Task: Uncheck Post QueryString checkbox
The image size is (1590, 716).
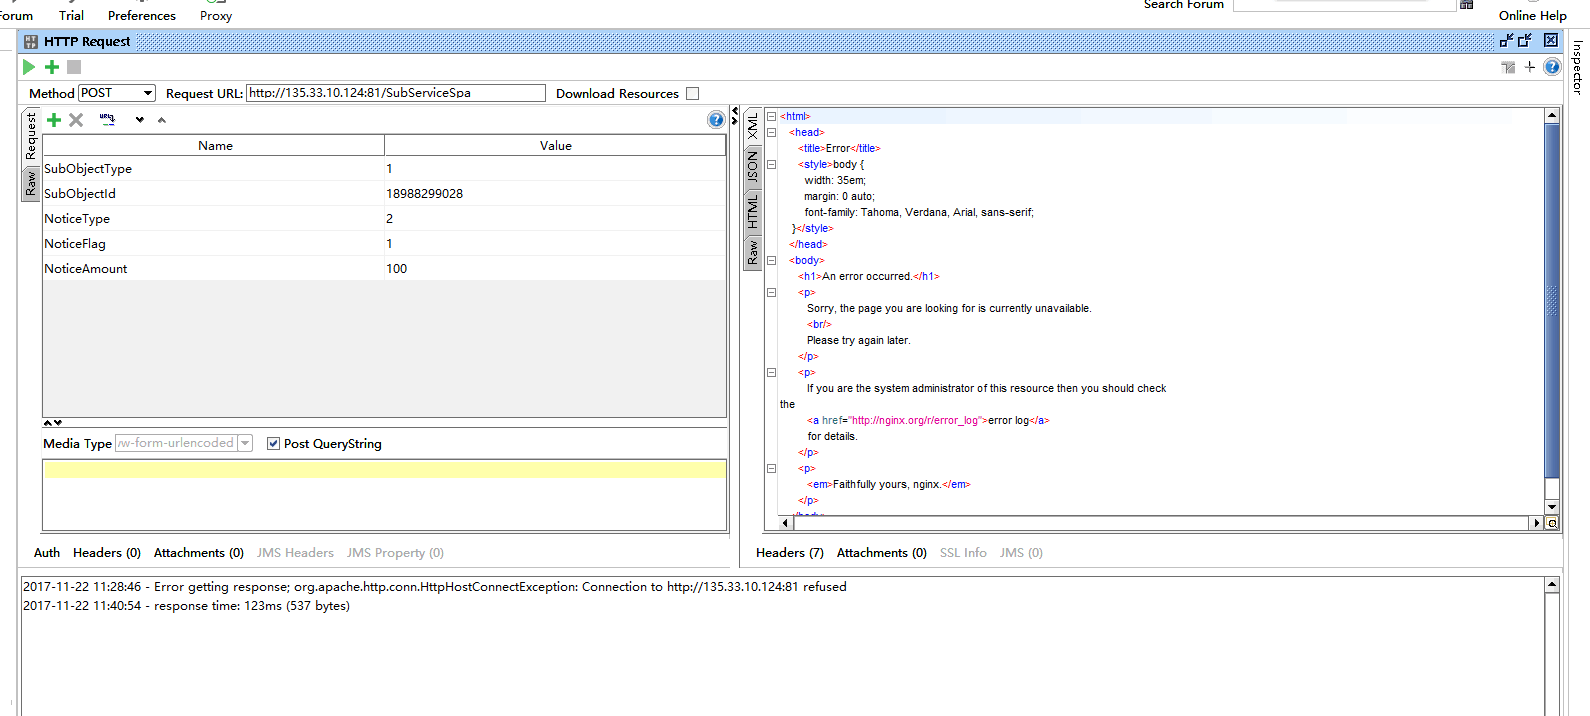Action: (273, 444)
